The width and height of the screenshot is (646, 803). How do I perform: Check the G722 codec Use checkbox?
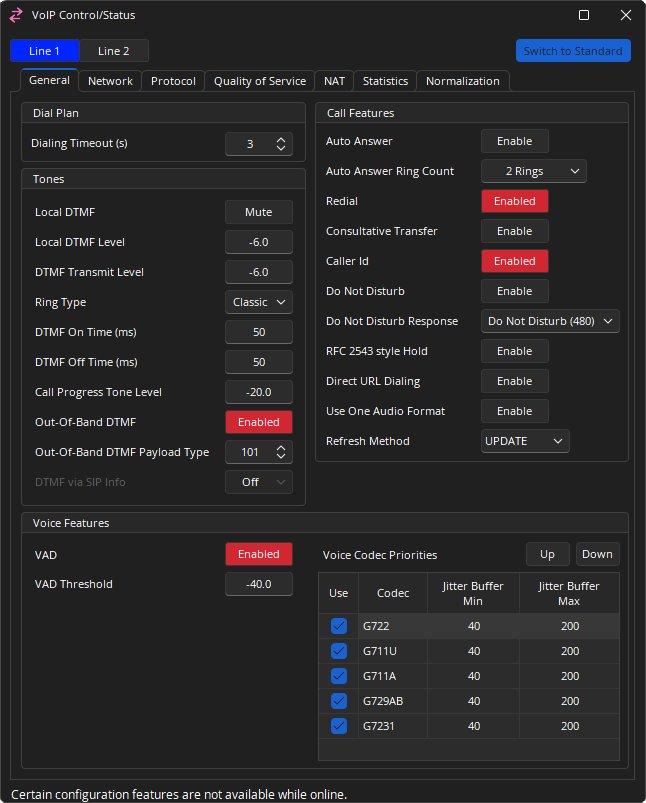(x=339, y=626)
